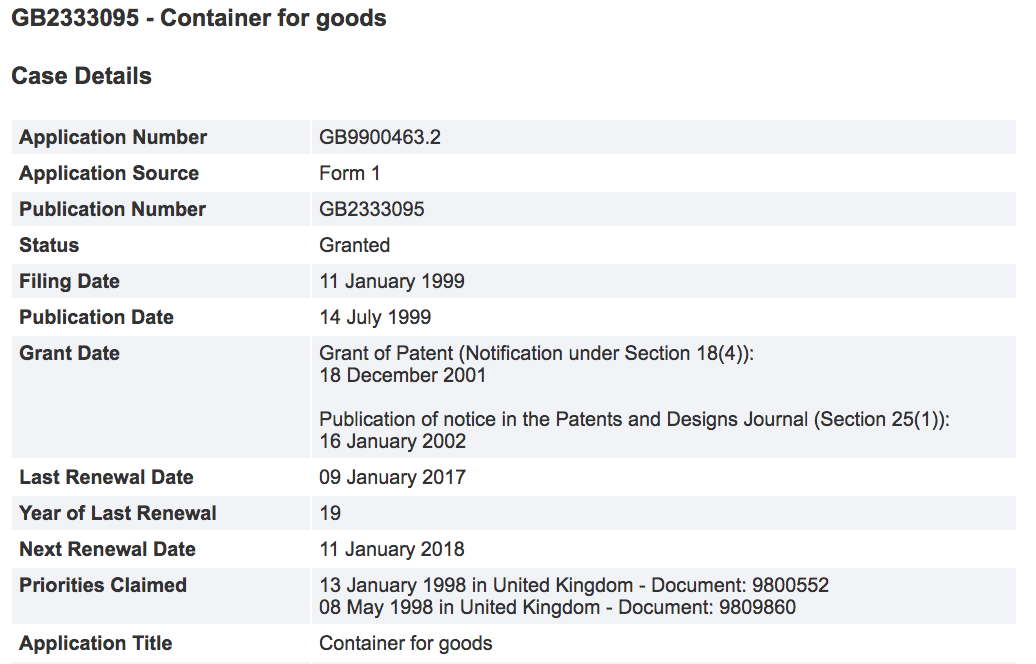Click the Granted status value

pyautogui.click(x=354, y=245)
